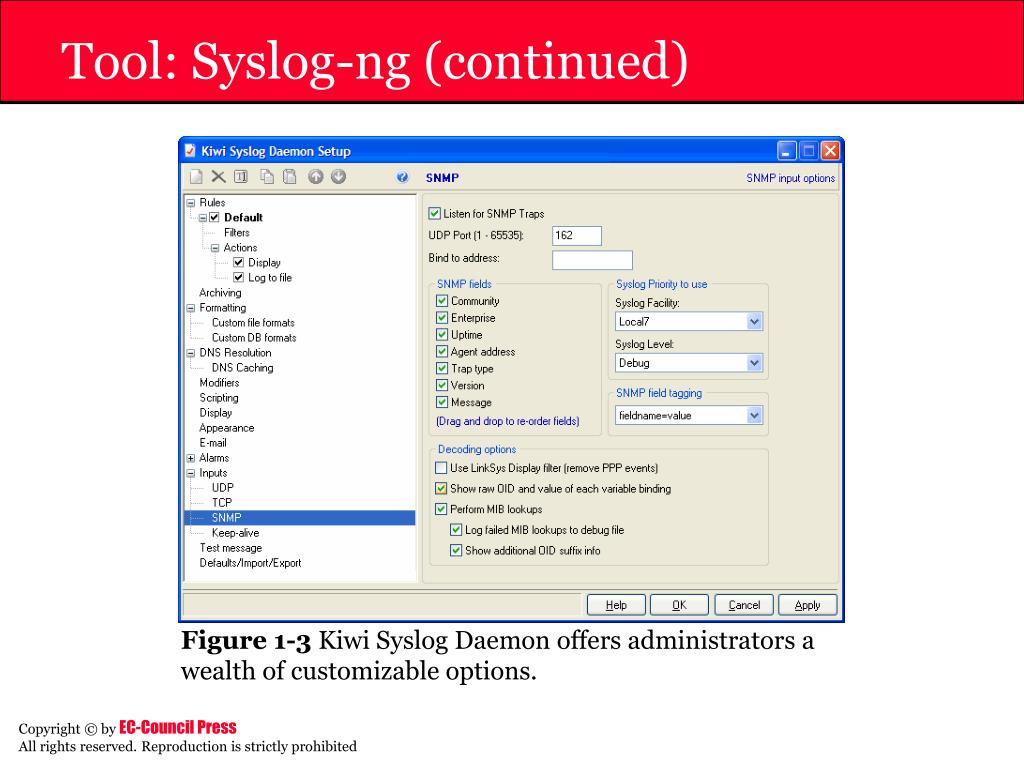Close the Kiwi Syslog Daemon Setup window
1024x768 pixels.
point(830,151)
